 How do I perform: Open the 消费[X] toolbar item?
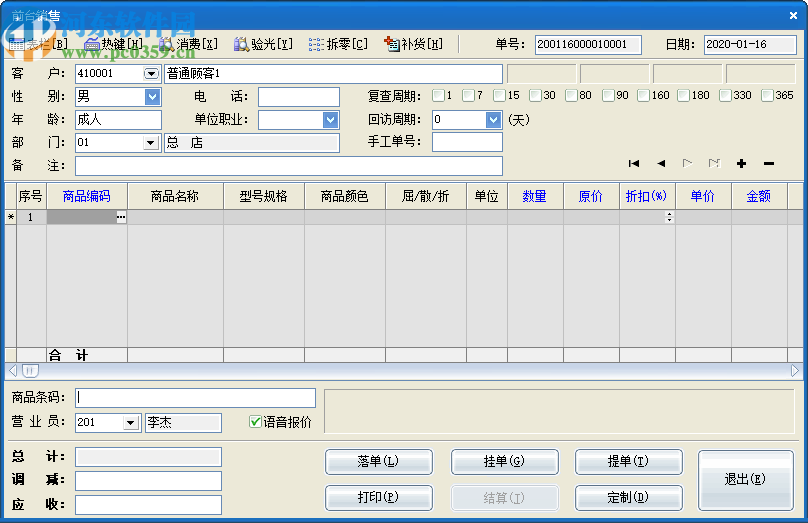[x=189, y=44]
